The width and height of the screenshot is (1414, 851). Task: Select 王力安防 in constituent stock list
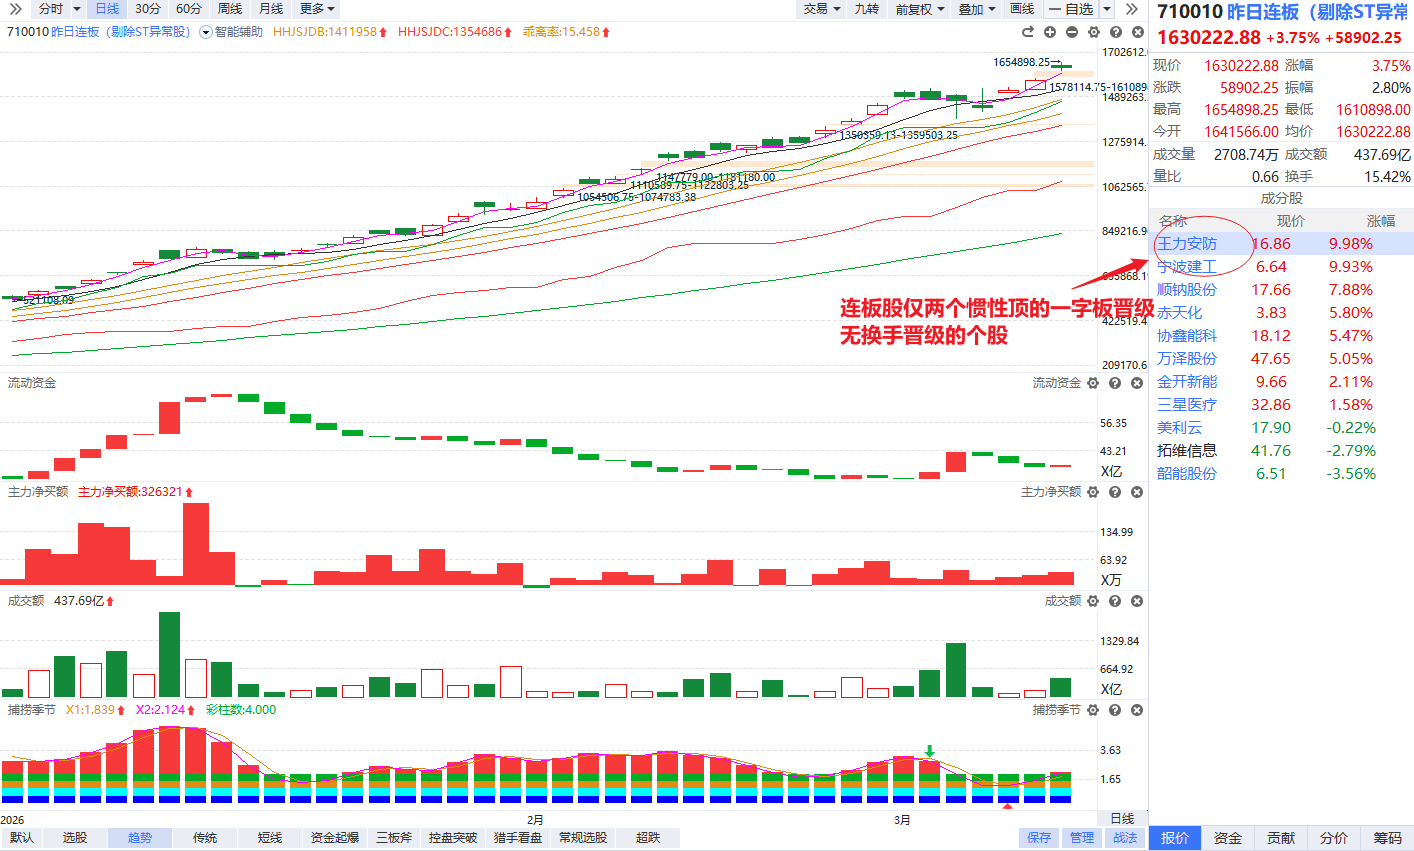pyautogui.click(x=1187, y=244)
